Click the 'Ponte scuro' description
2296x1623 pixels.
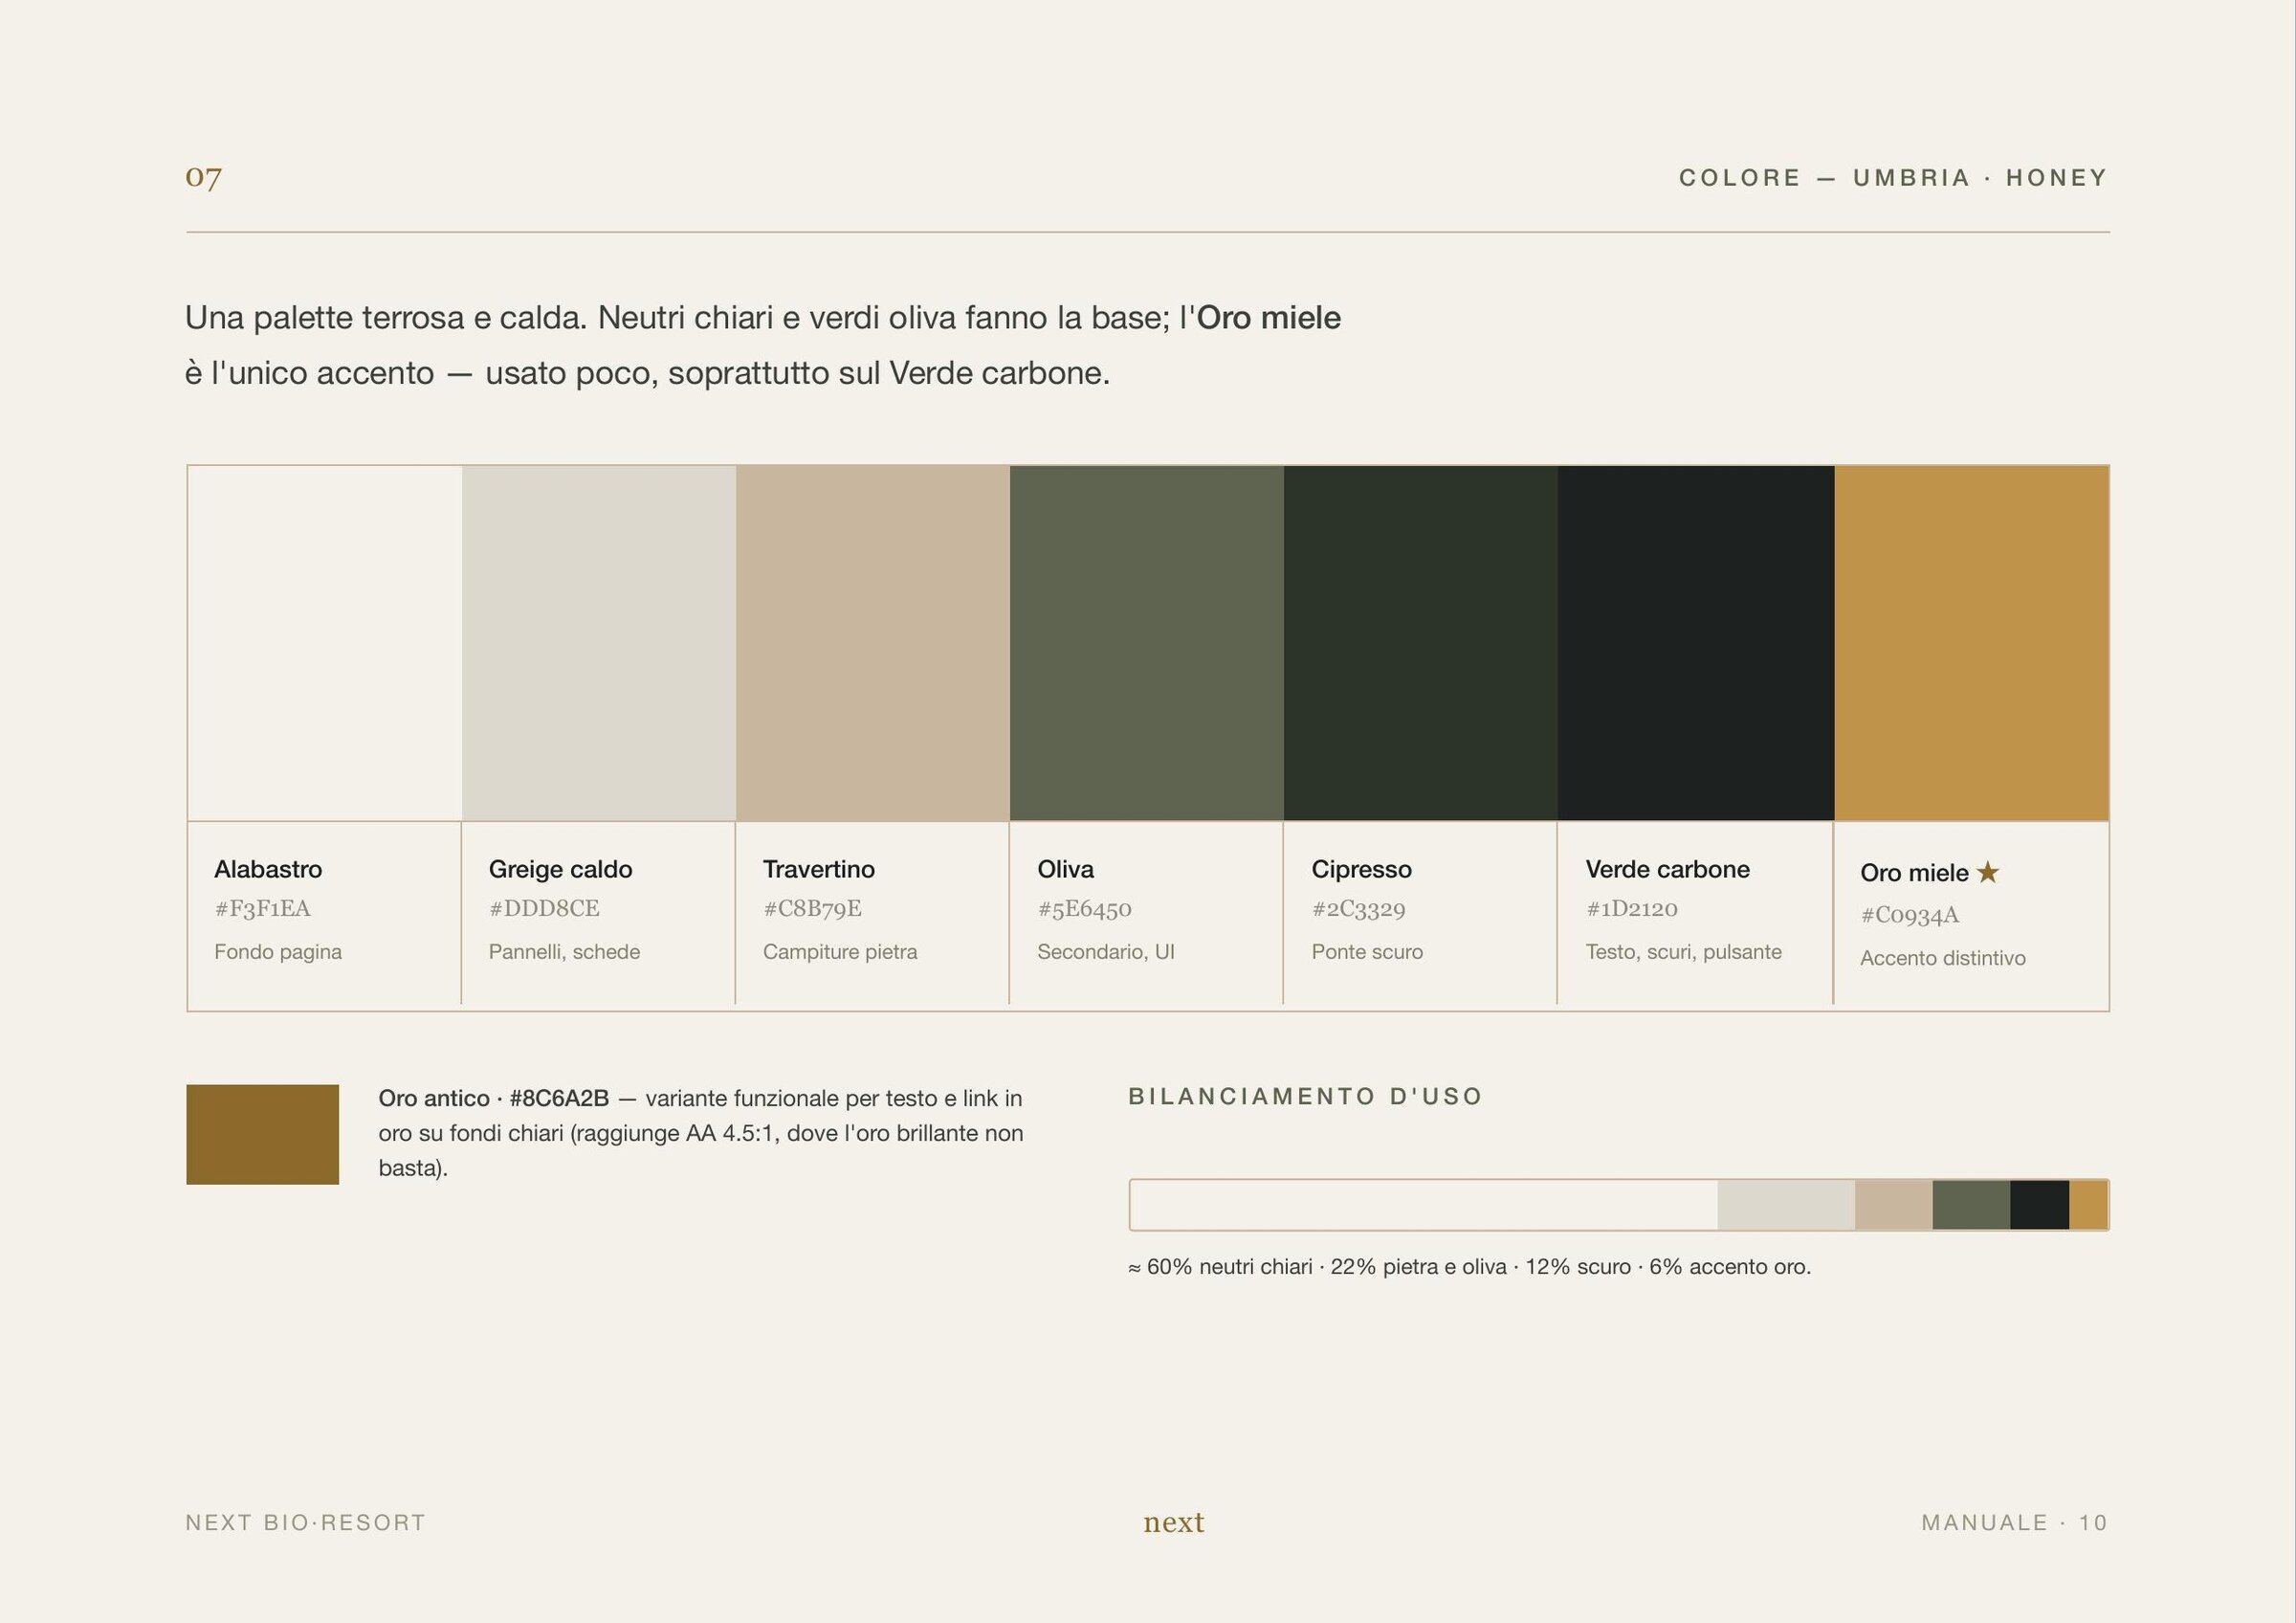tap(1367, 952)
